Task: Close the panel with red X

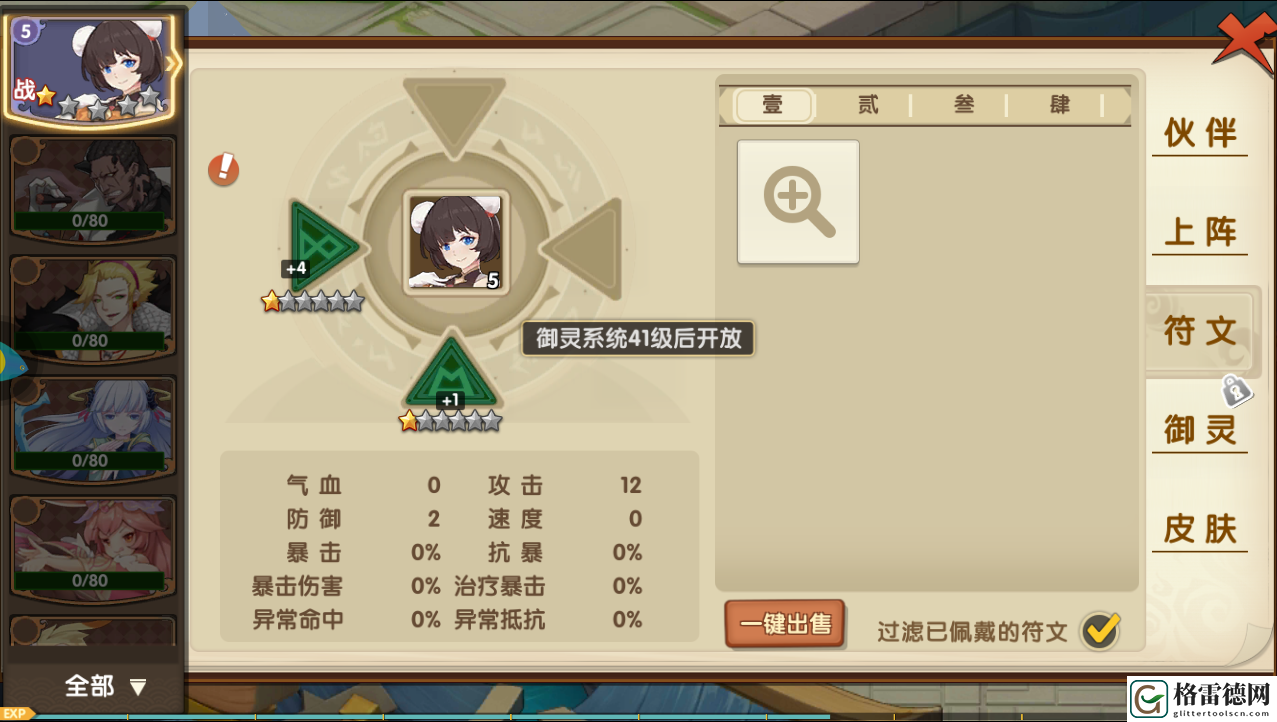Action: (1243, 50)
